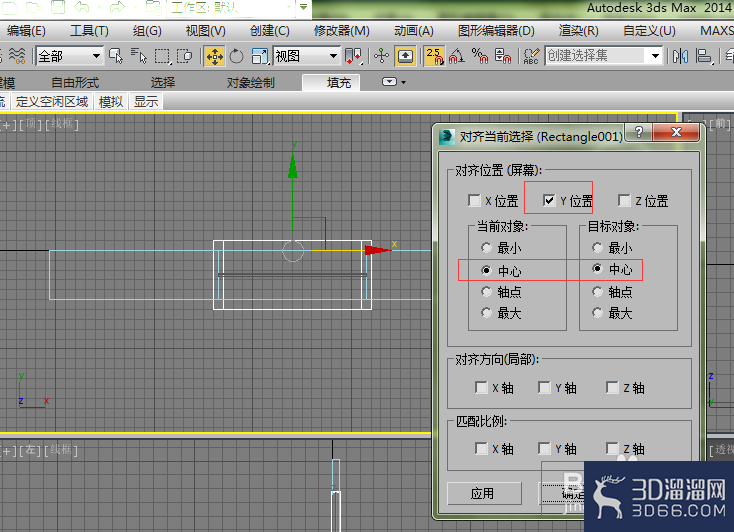Click the Select Object tool icon
This screenshot has height=532, width=734.
[x=115, y=56]
